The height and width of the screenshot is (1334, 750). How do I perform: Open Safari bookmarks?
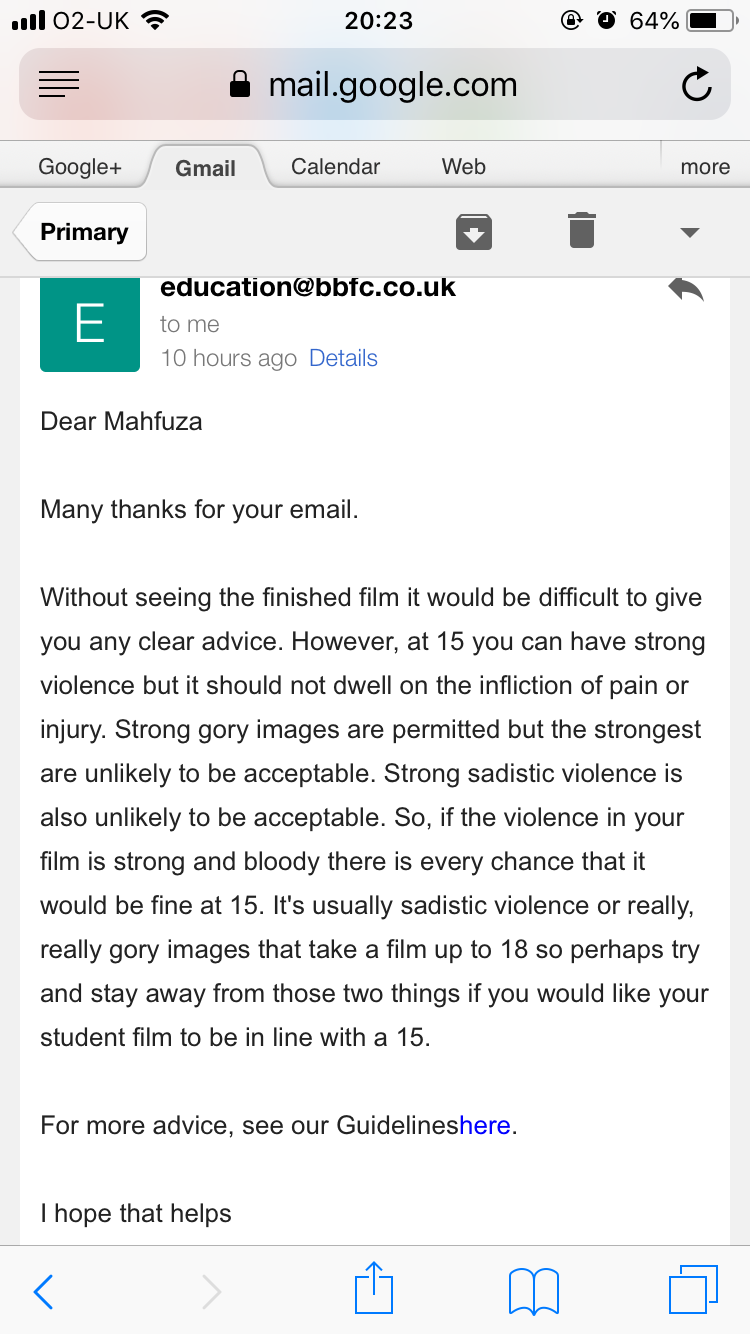click(x=533, y=1291)
